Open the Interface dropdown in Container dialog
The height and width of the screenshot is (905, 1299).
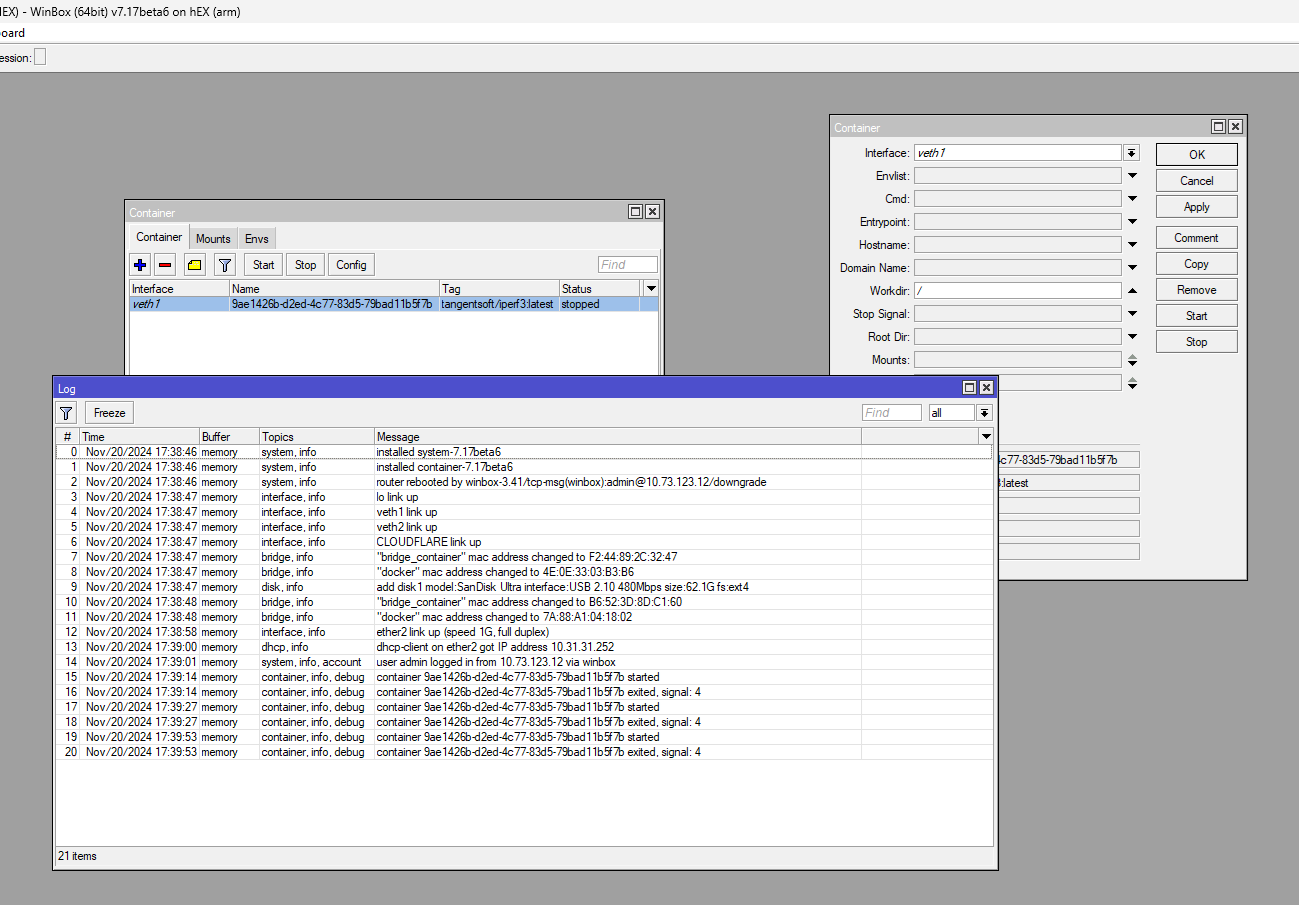(1132, 153)
